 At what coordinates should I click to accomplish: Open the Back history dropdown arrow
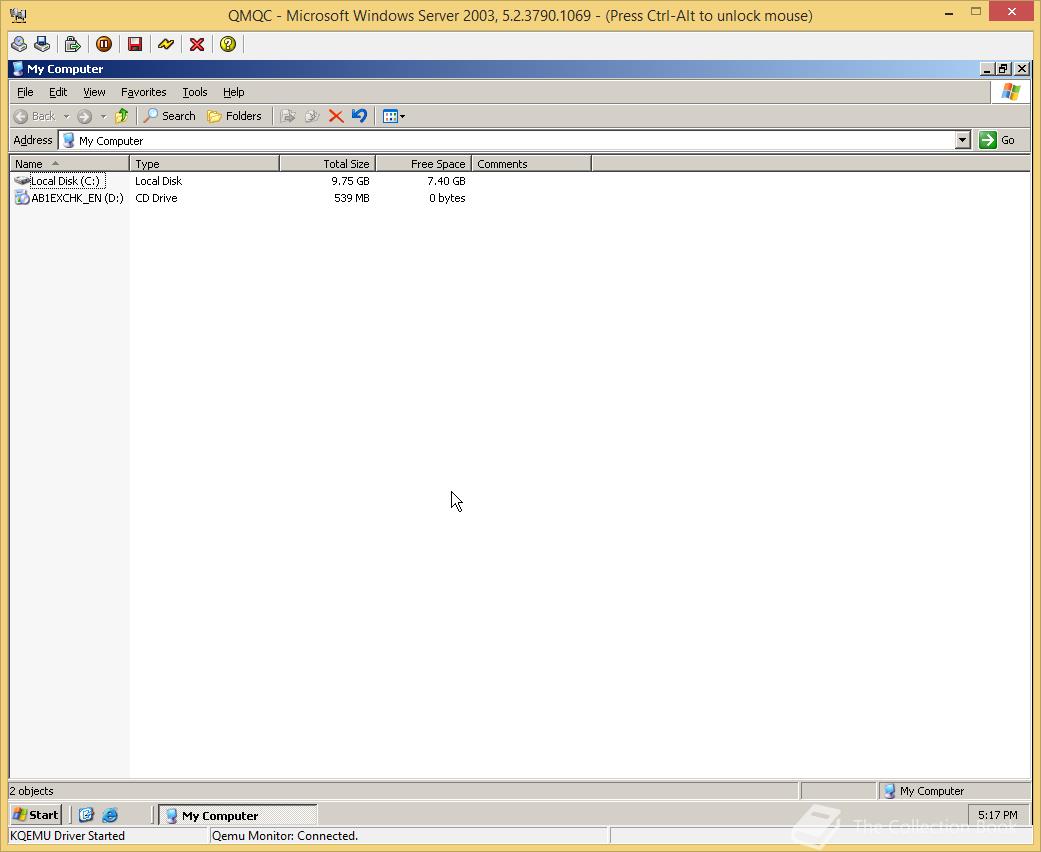pyautogui.click(x=66, y=116)
